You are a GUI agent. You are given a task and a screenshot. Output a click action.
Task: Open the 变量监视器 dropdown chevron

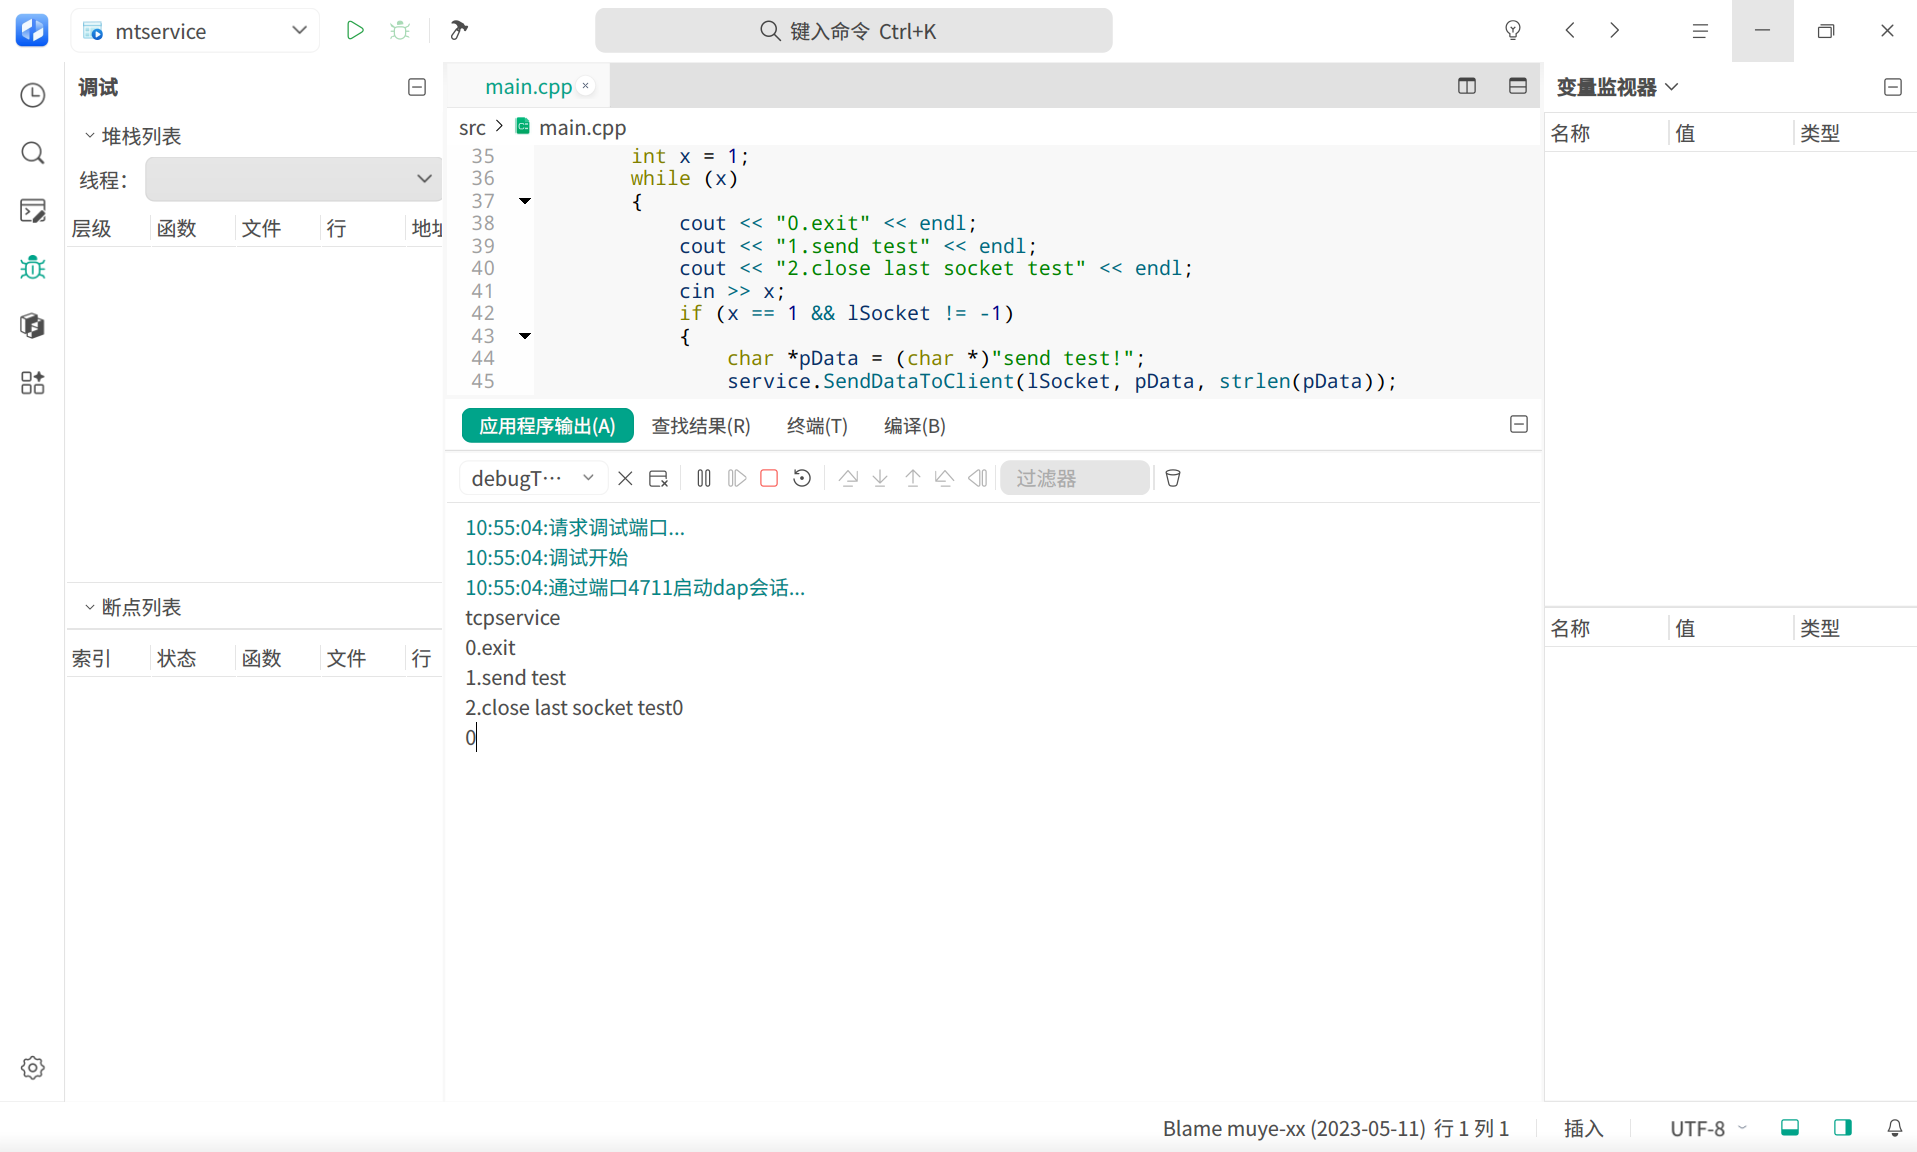[1672, 87]
